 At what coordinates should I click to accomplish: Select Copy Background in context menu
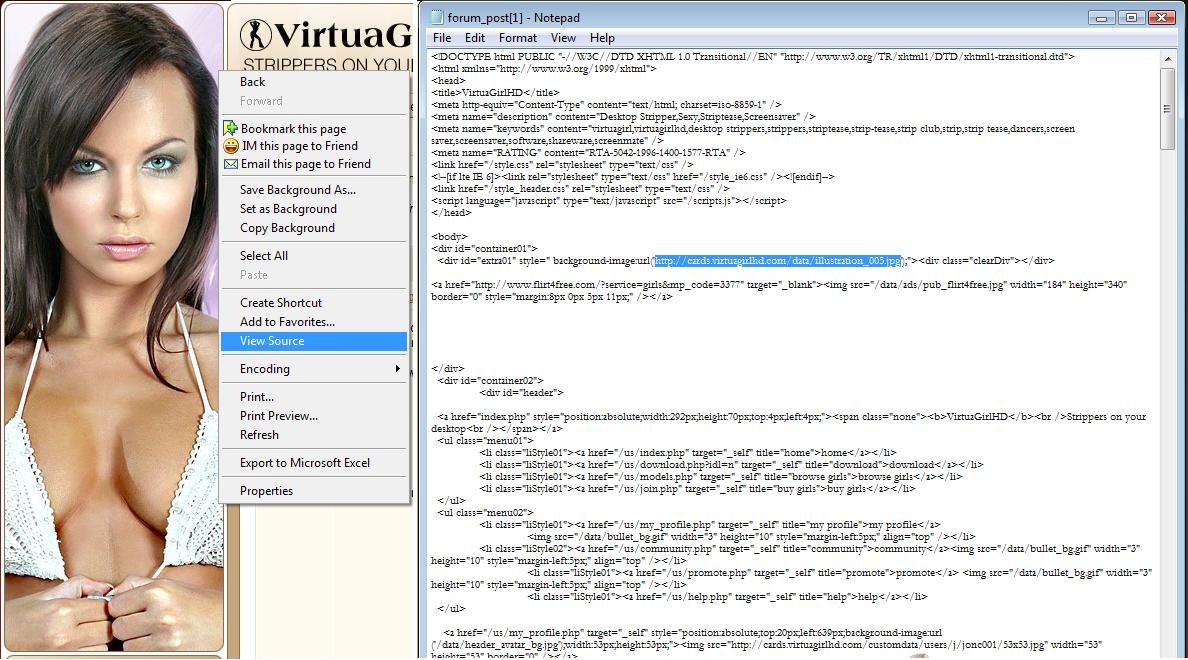point(287,228)
